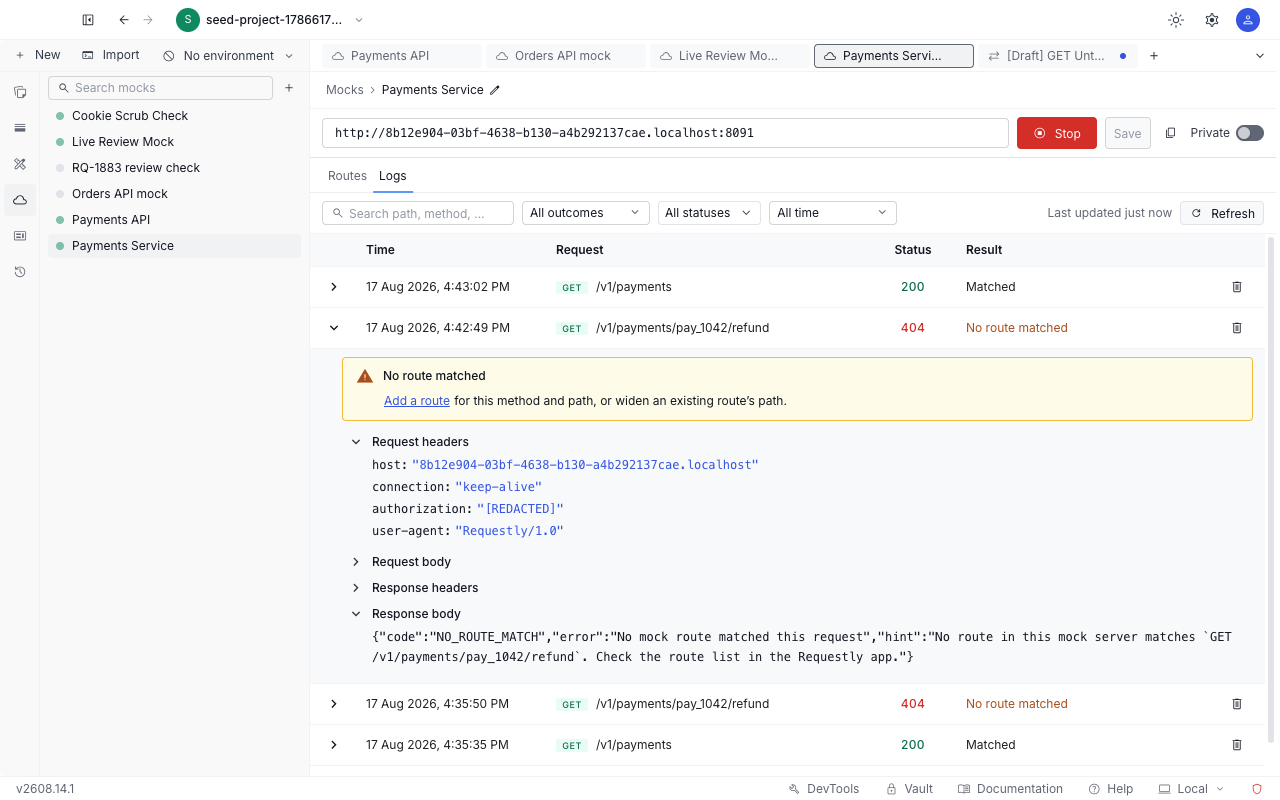Click the red shield icon in status bar
This screenshot has height=800, width=1280.
click(x=1257, y=789)
